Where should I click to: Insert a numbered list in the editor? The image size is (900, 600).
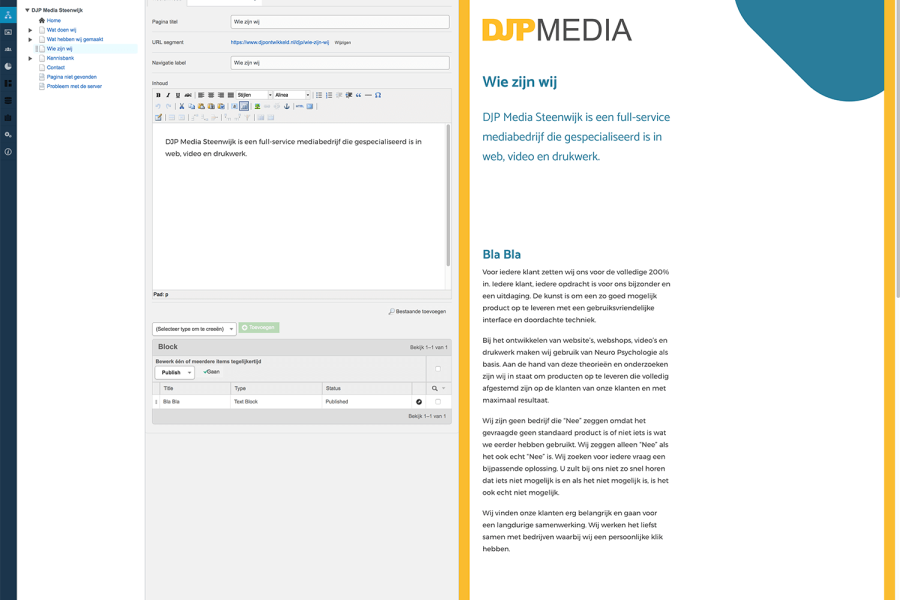[329, 95]
